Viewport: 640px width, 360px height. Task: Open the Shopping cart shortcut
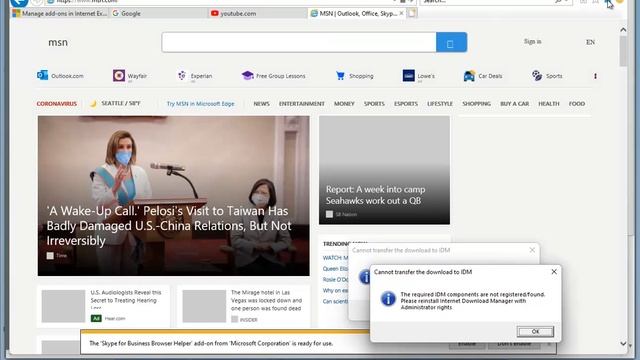point(354,76)
